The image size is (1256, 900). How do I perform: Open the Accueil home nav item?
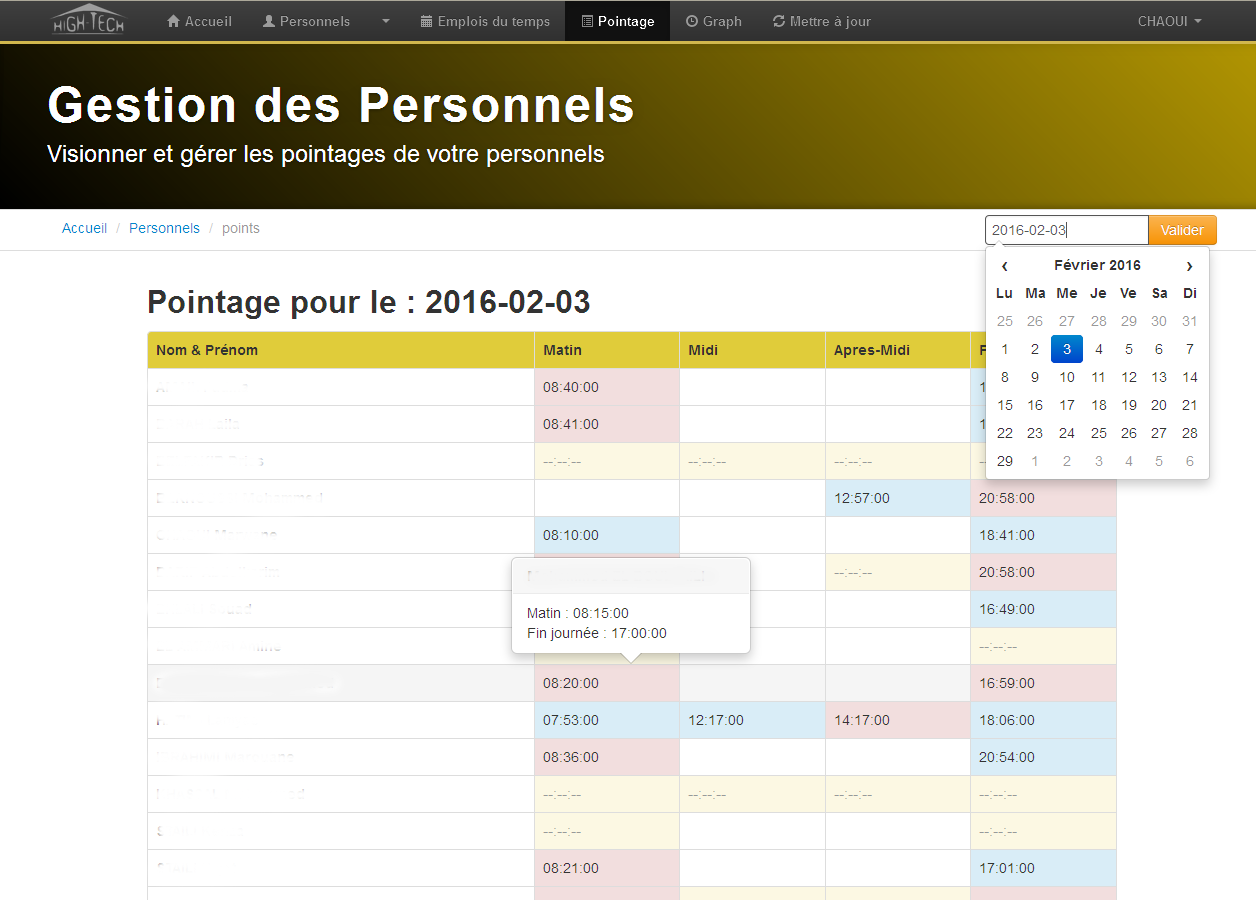point(199,21)
